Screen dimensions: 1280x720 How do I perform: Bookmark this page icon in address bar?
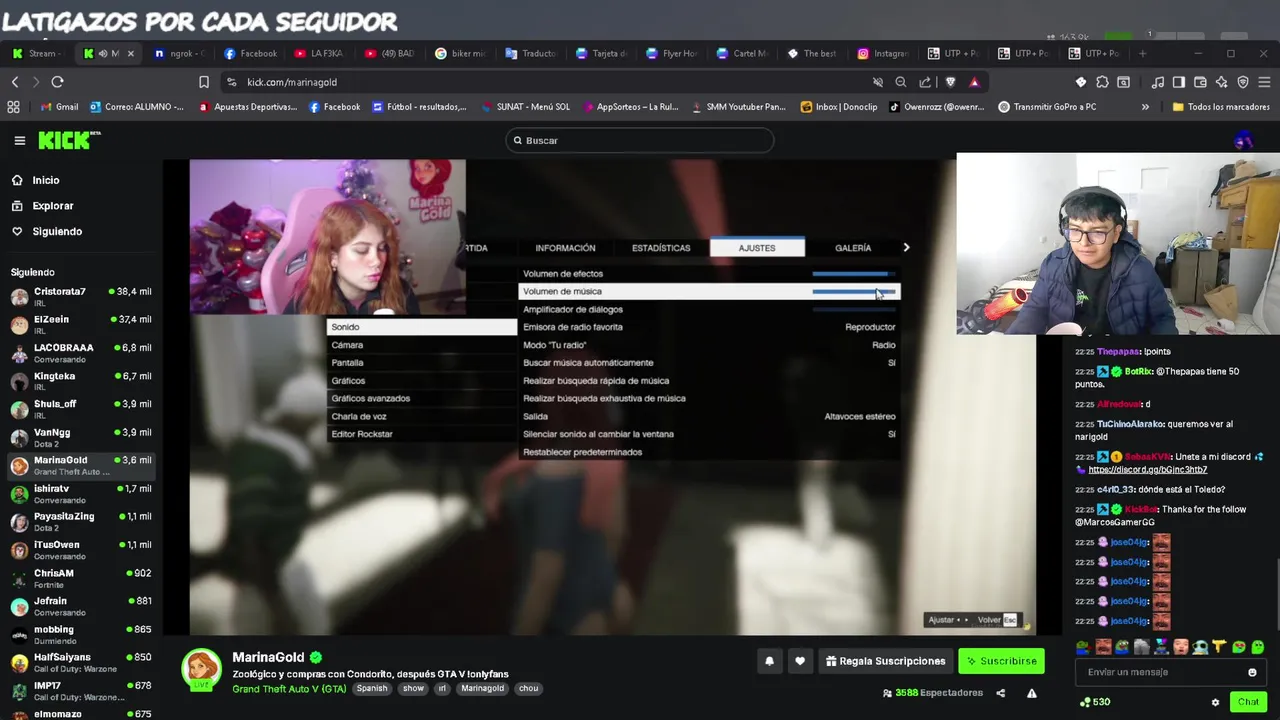pyautogui.click(x=204, y=82)
